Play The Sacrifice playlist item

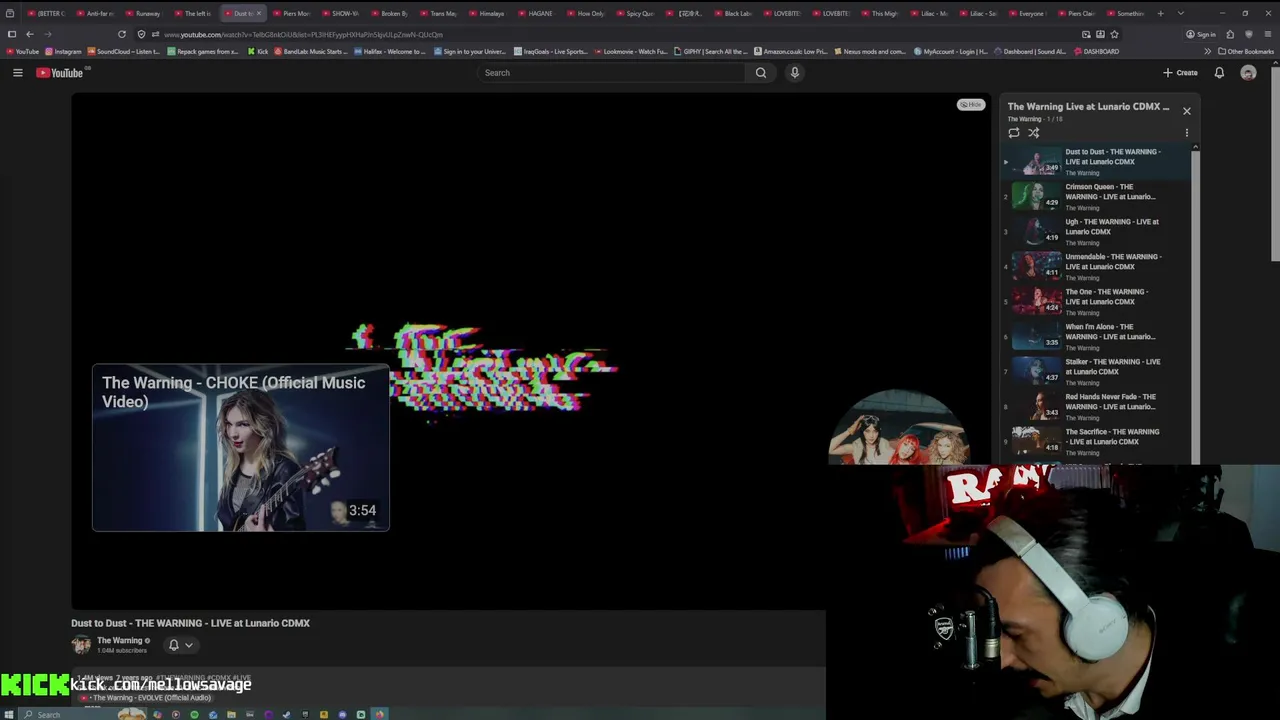pos(1096,442)
